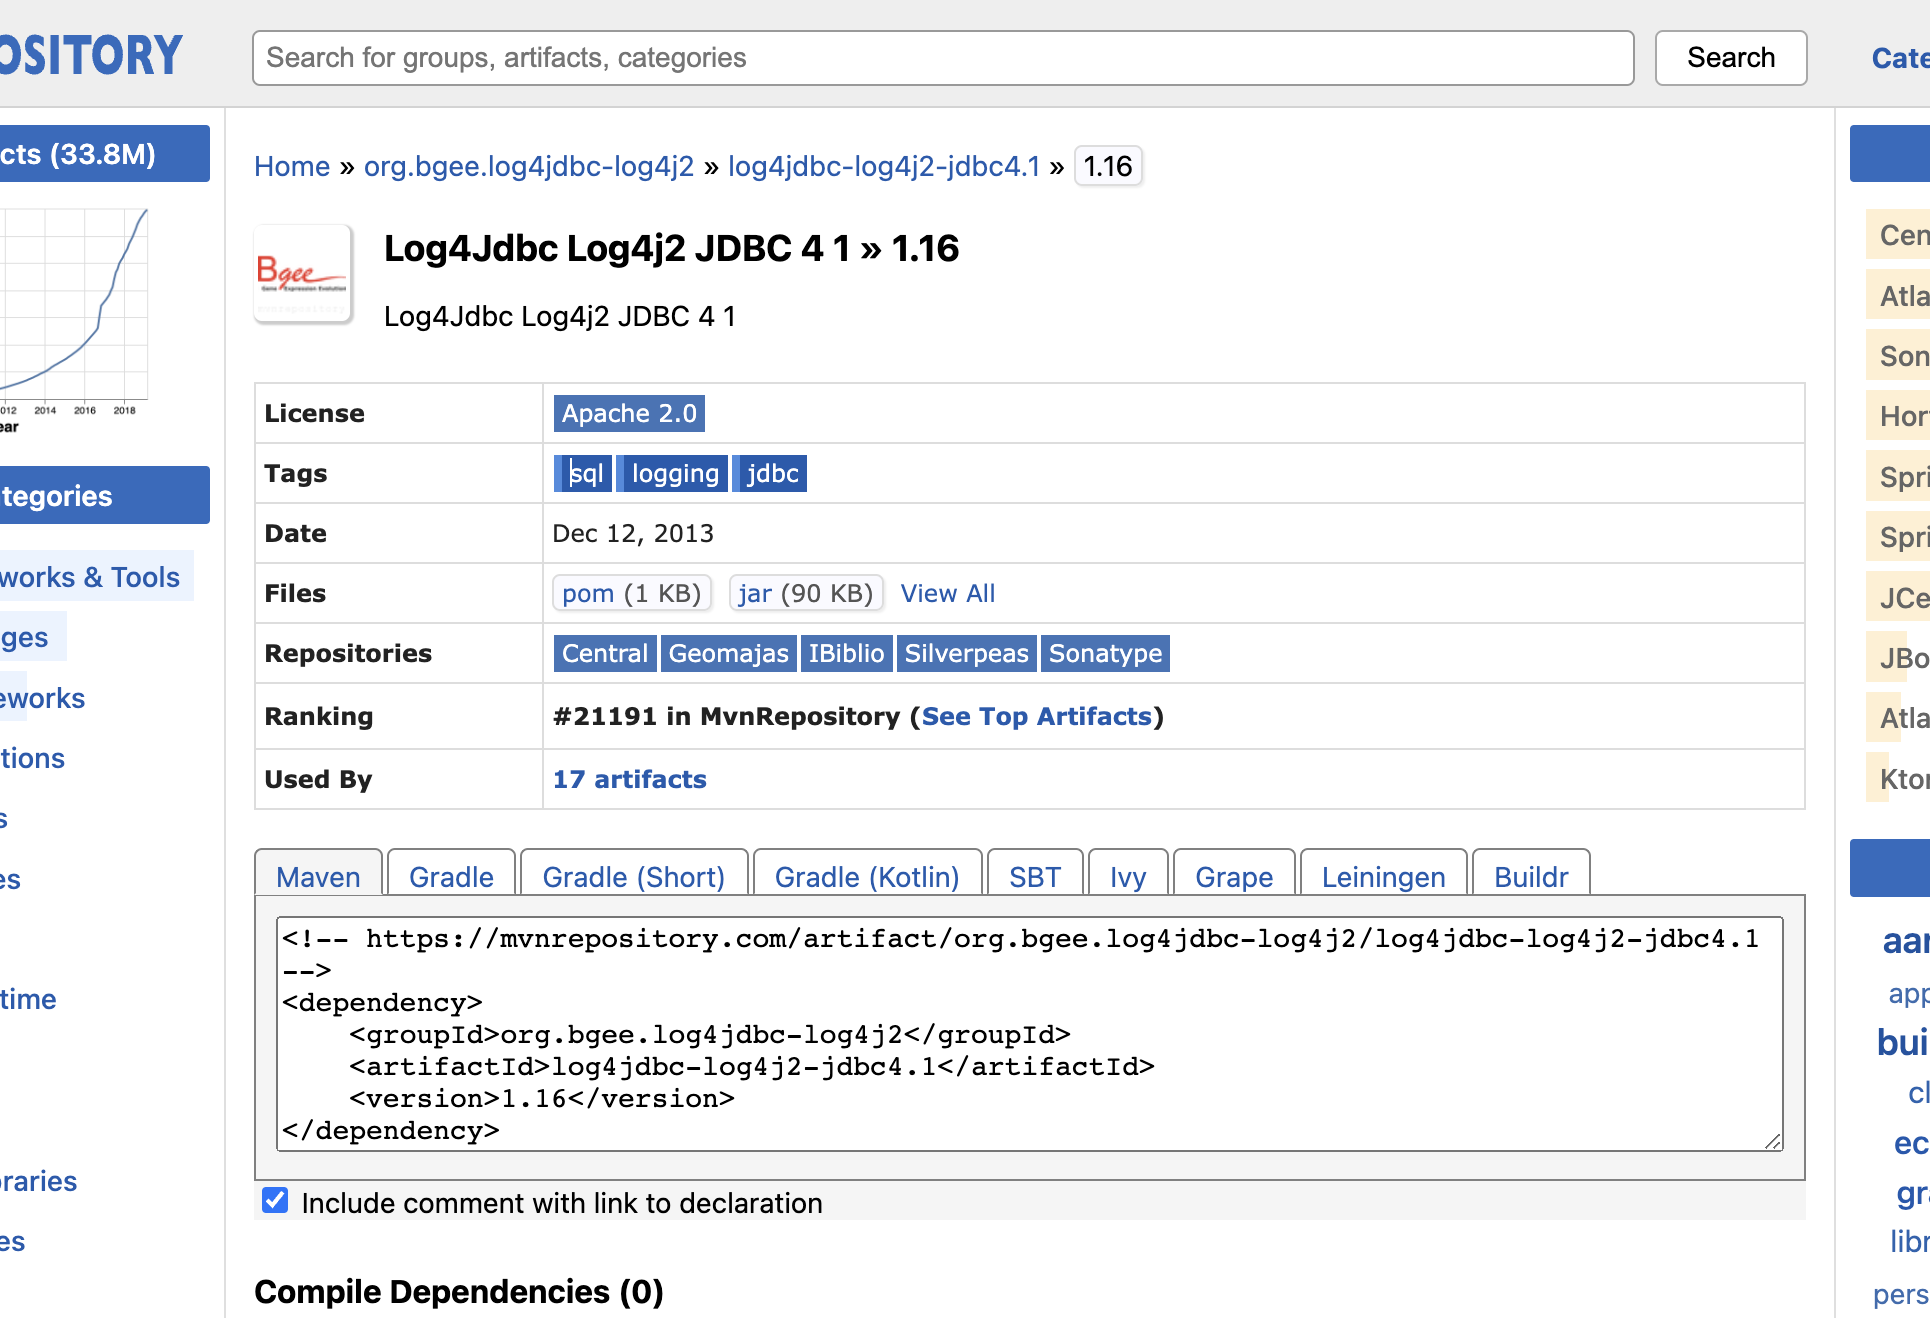Image resolution: width=1930 pixels, height=1318 pixels.
Task: Select the SBT tab
Action: (1034, 876)
